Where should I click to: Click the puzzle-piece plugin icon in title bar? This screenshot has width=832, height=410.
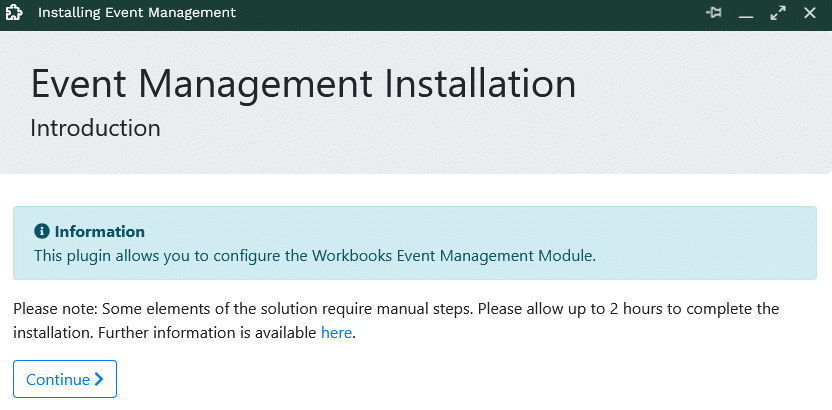point(14,13)
